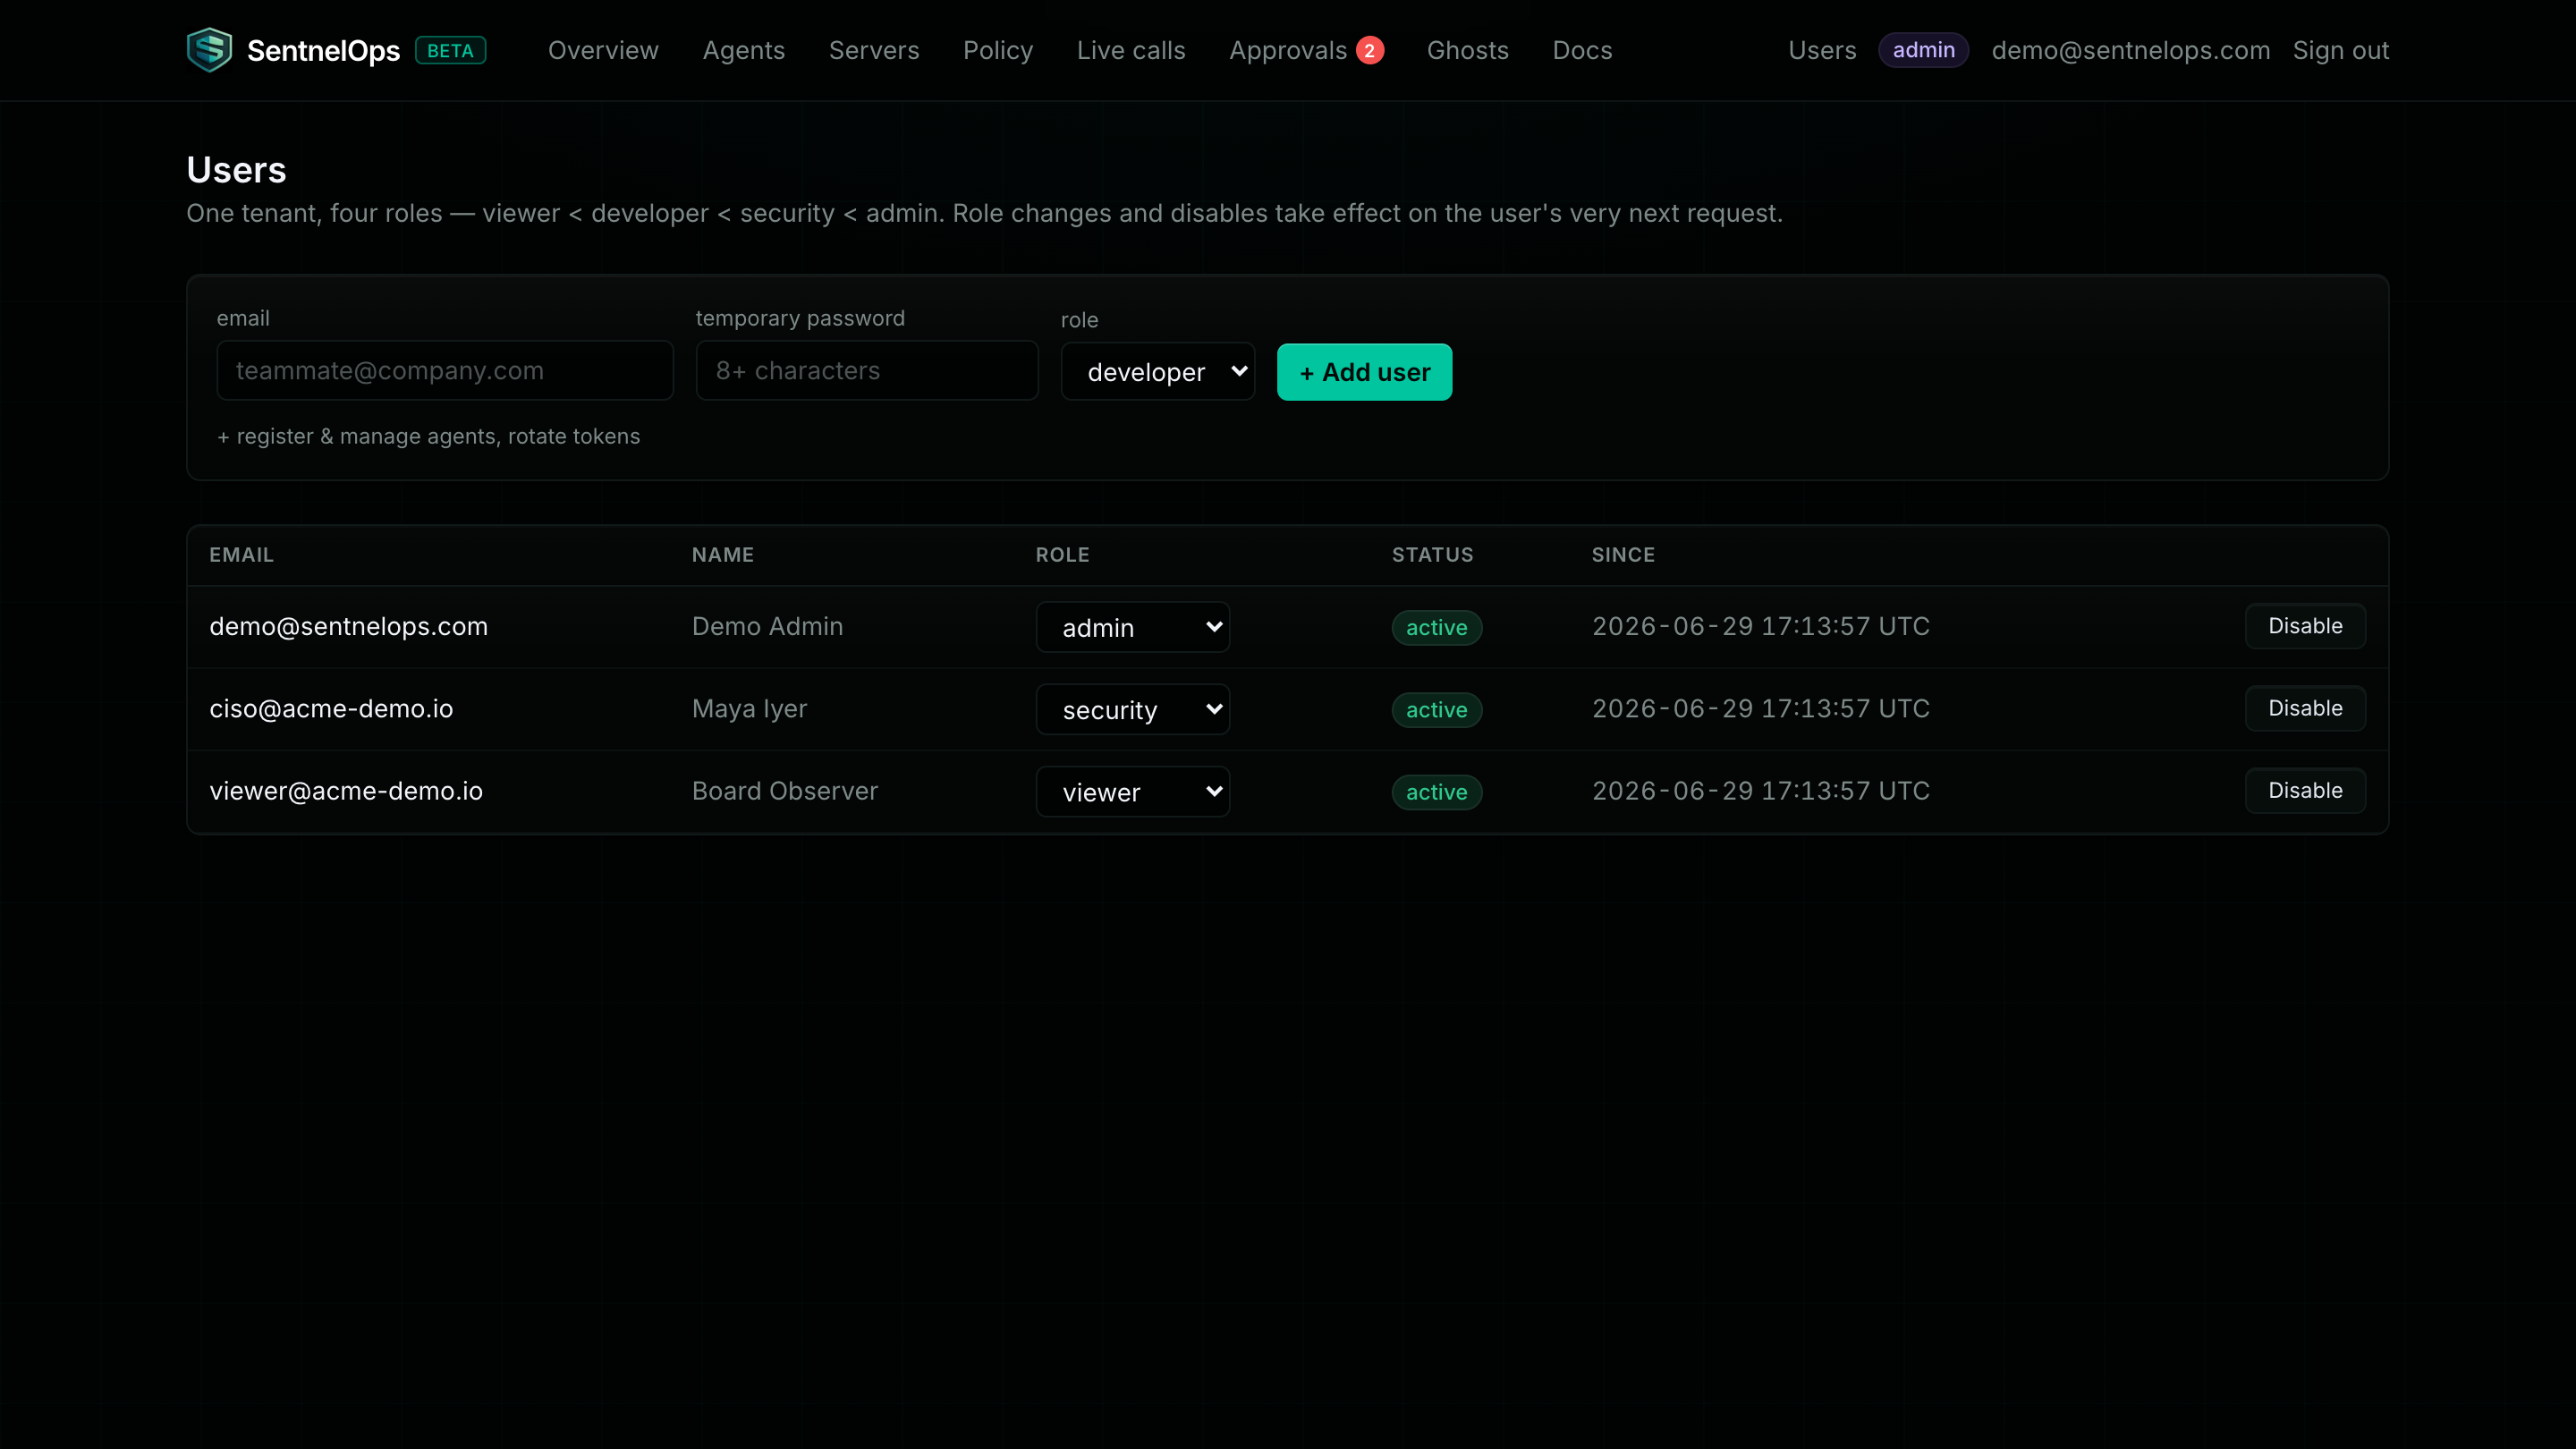2576x1449 pixels.
Task: Open role dropdown for viewer@acme-demo.io
Action: pyautogui.click(x=1133, y=792)
